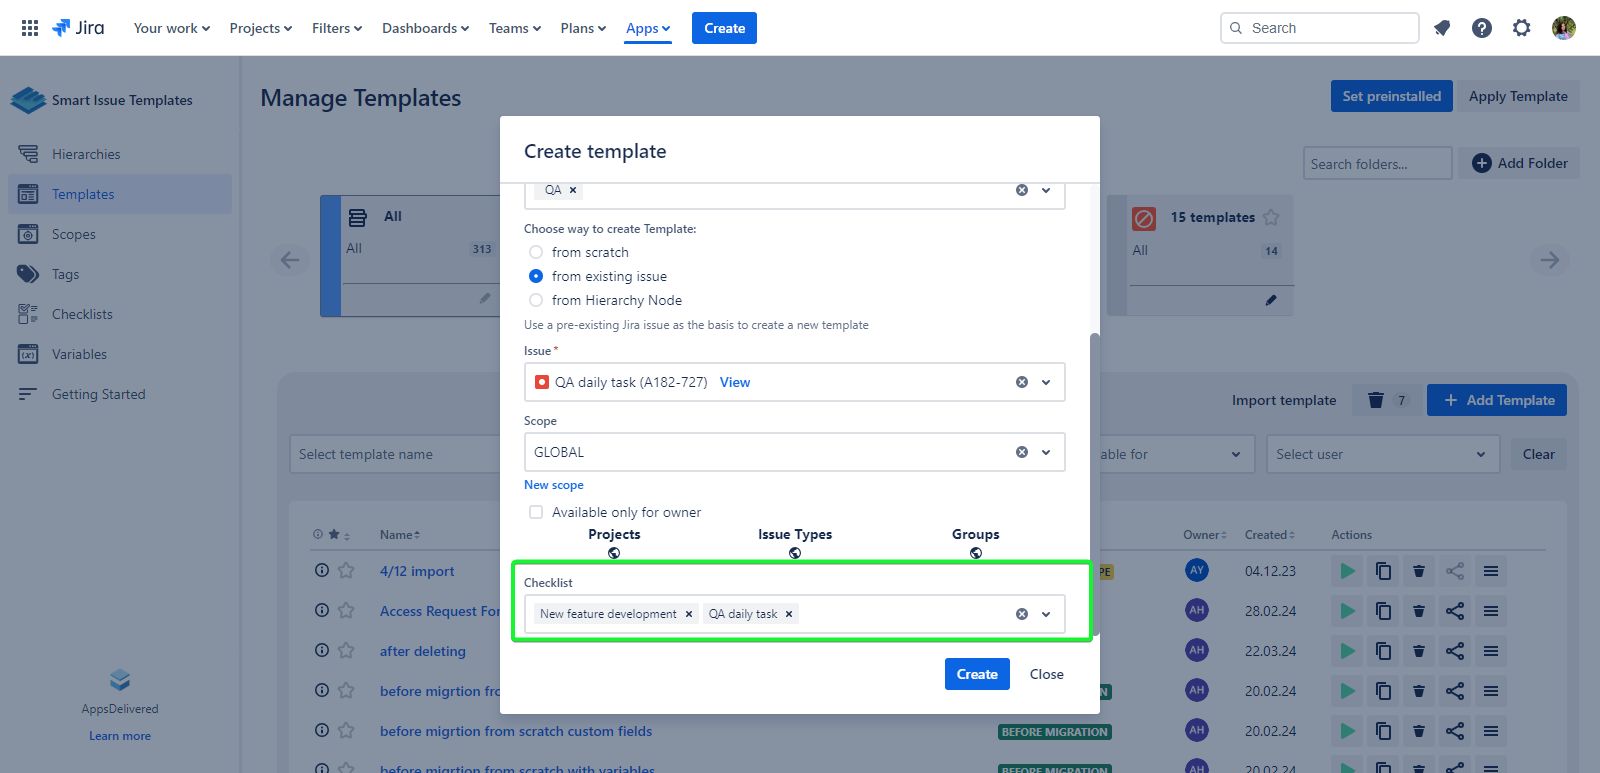The height and width of the screenshot is (773, 1600).
Task: Open the Select user dropdown
Action: point(1382,454)
